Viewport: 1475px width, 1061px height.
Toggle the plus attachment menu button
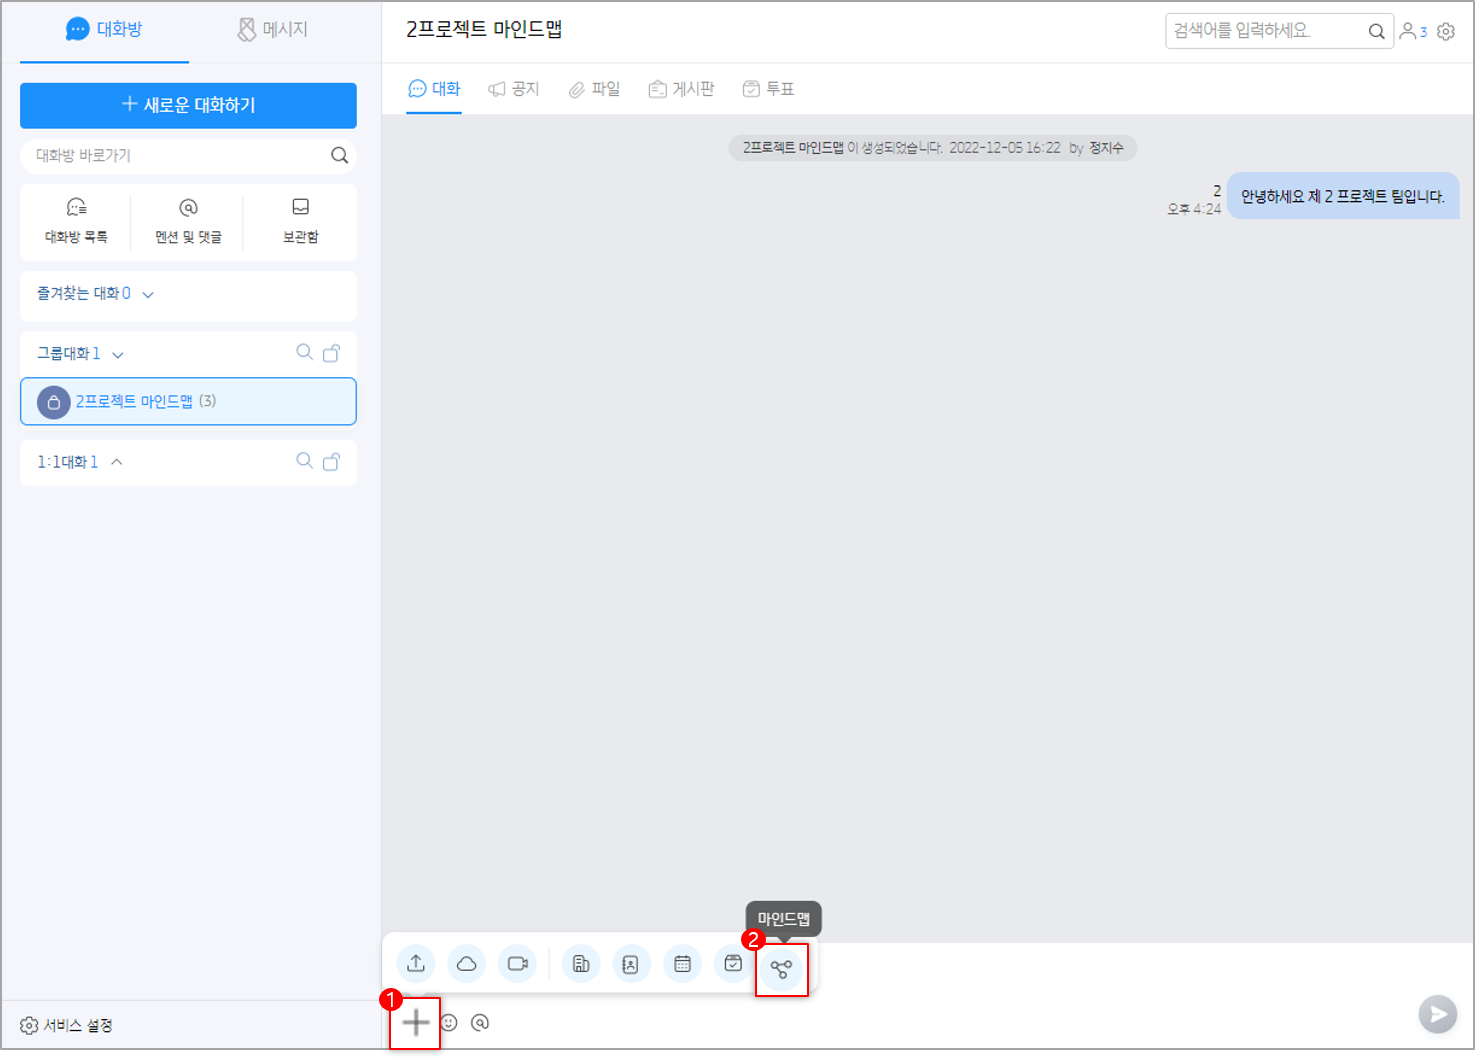click(415, 1022)
